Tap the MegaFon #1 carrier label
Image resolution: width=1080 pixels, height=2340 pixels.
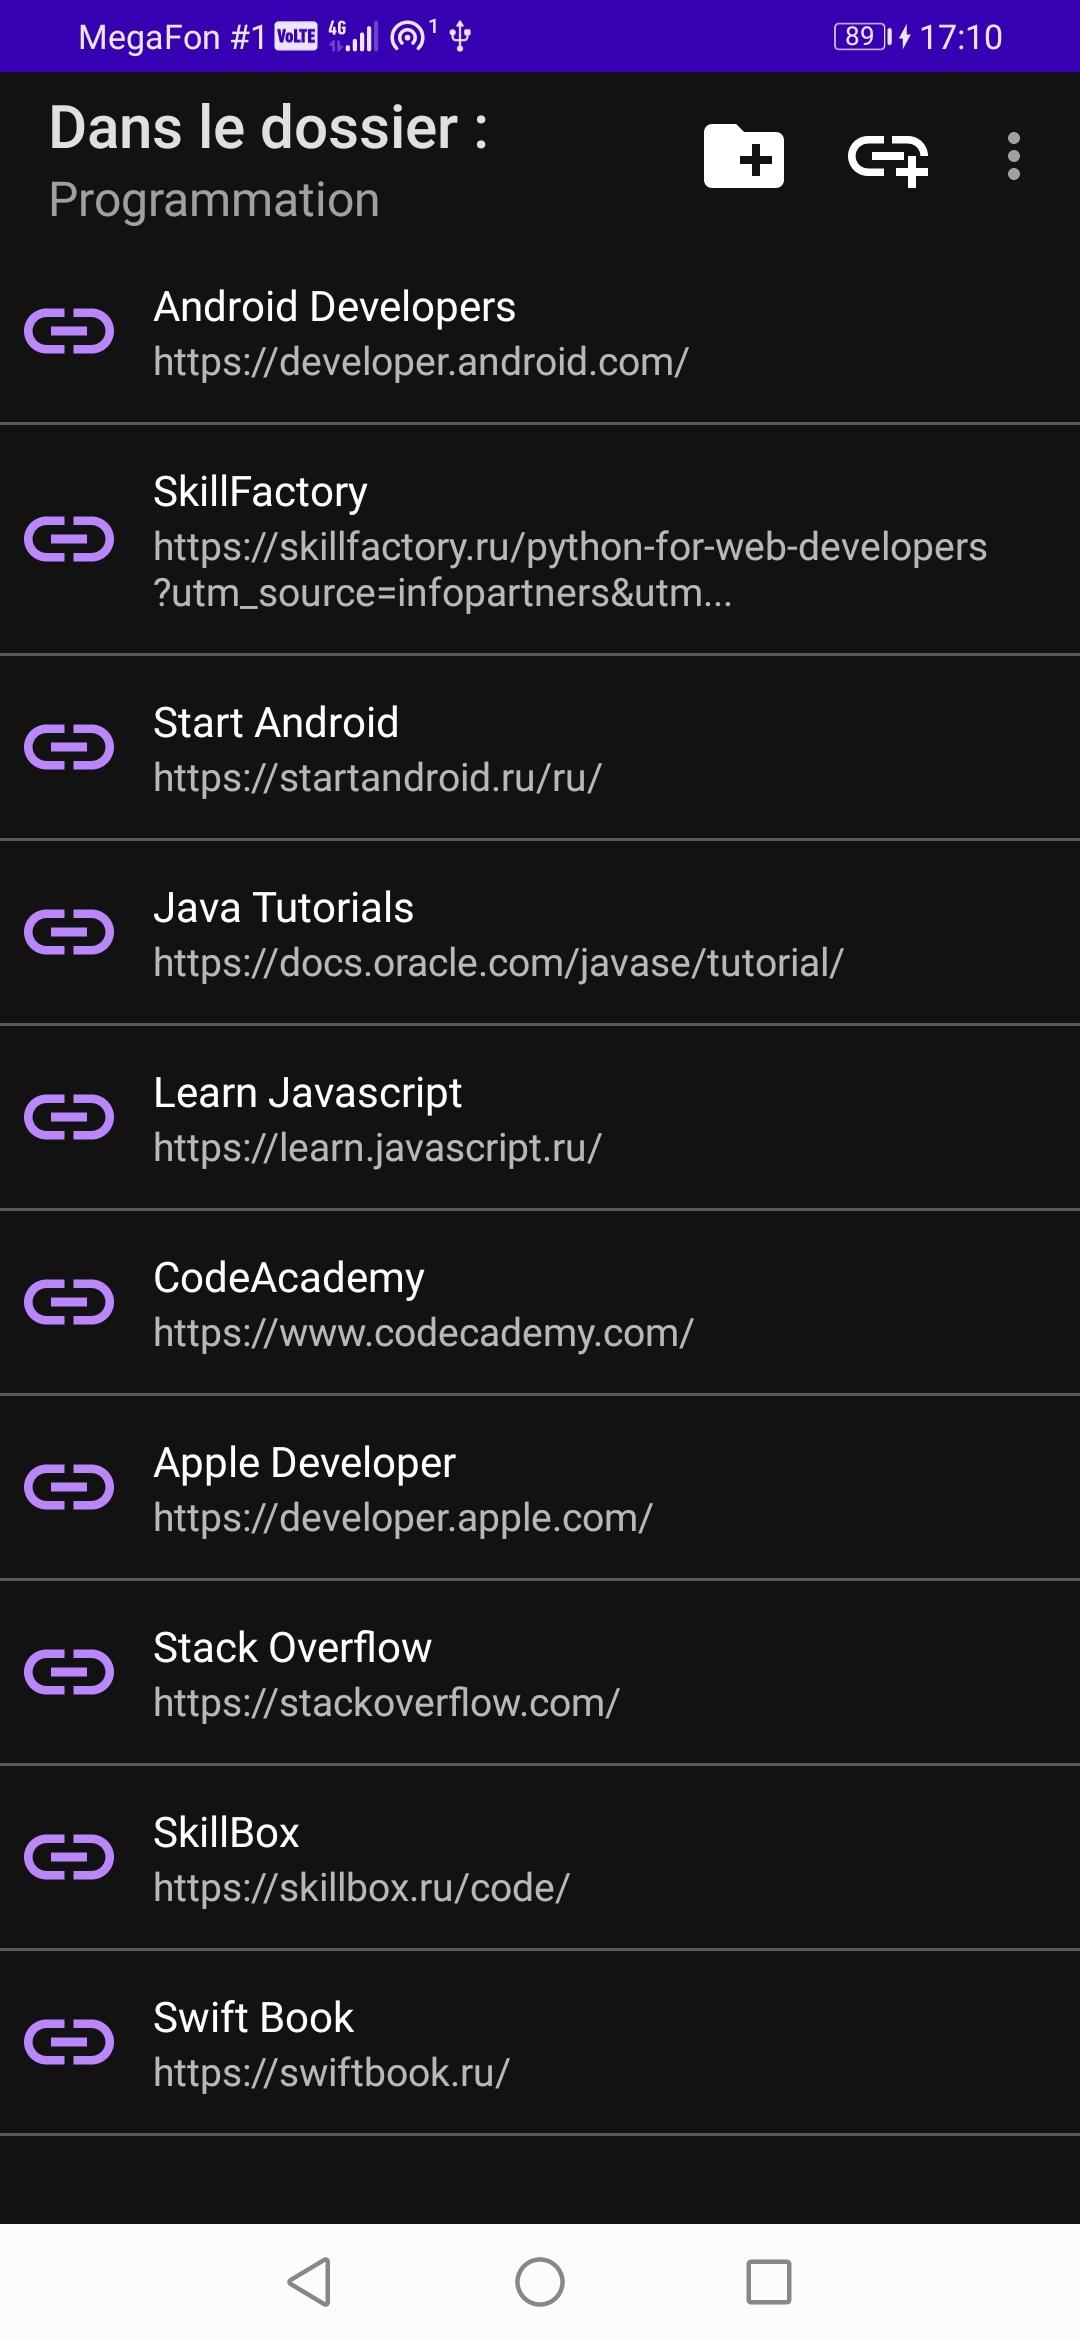pyautogui.click(x=172, y=37)
